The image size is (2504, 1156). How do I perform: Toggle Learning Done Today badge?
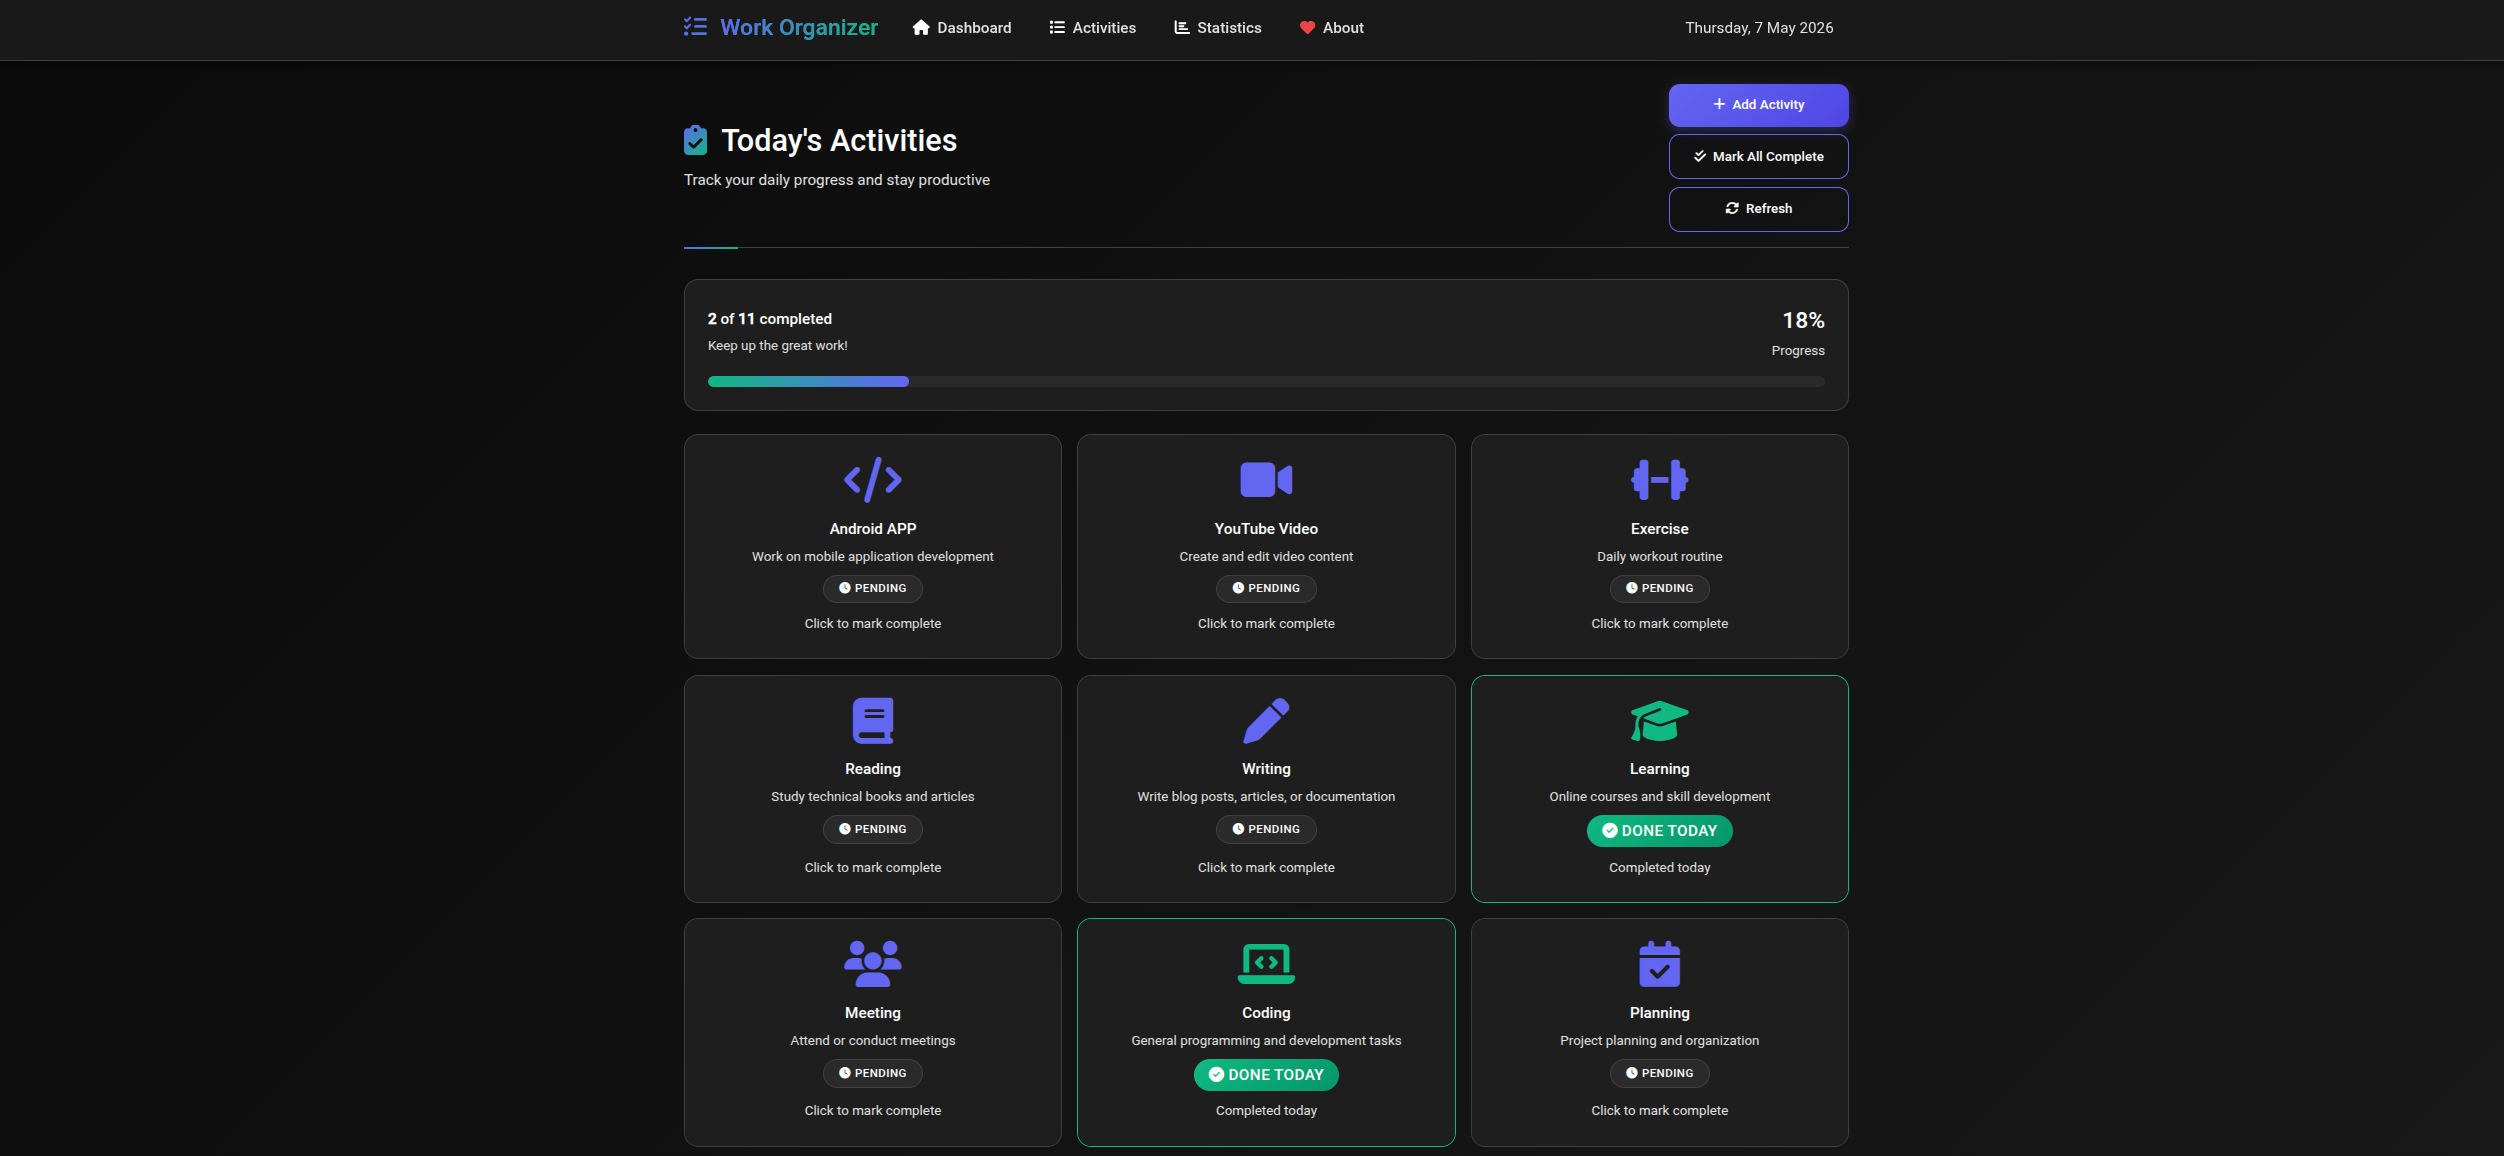pos(1659,830)
